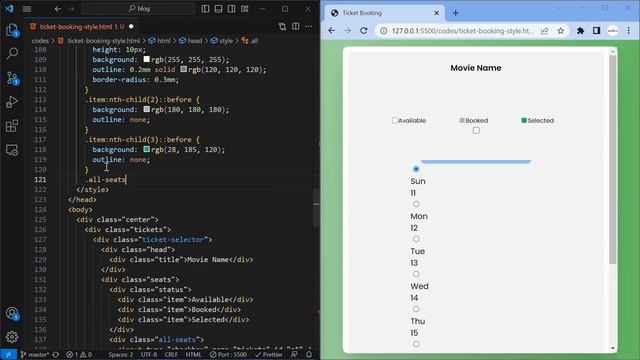Tick the seat checkbox below Booked

[x=476, y=131]
